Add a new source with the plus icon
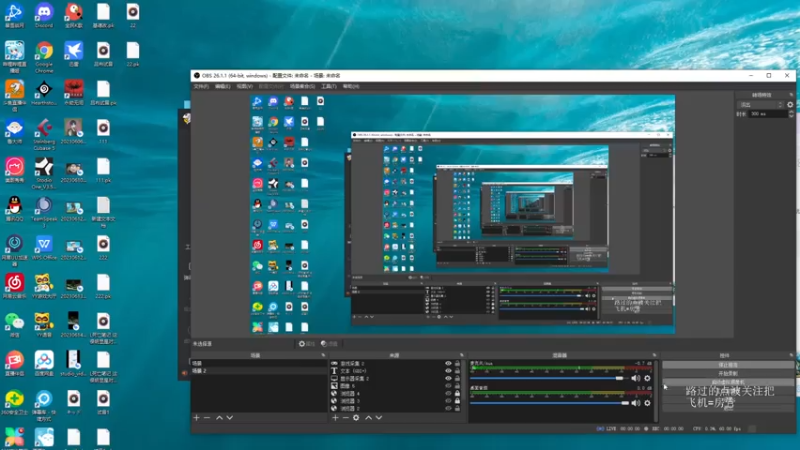Viewport: 800px width, 450px height. (x=335, y=417)
